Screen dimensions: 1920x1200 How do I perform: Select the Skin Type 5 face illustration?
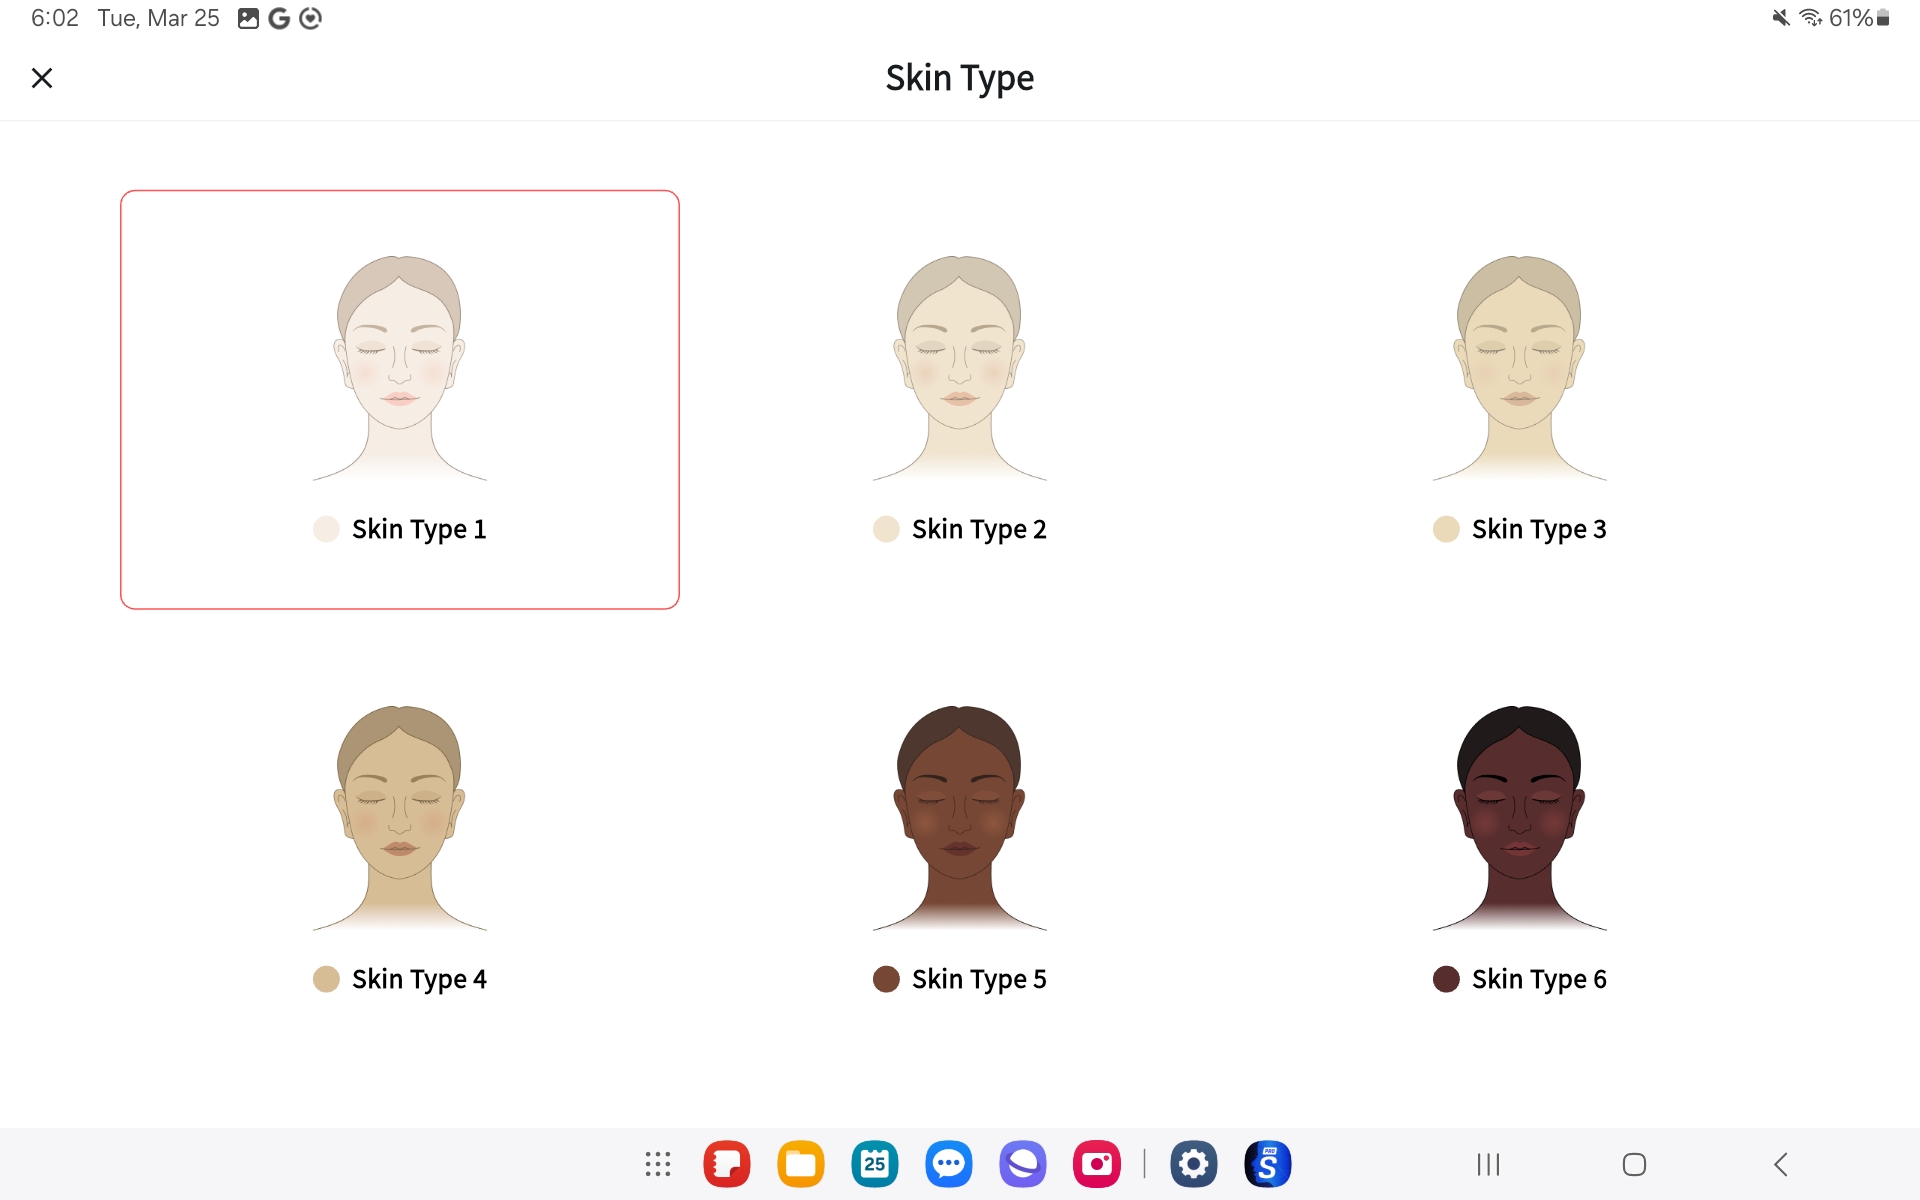point(960,818)
